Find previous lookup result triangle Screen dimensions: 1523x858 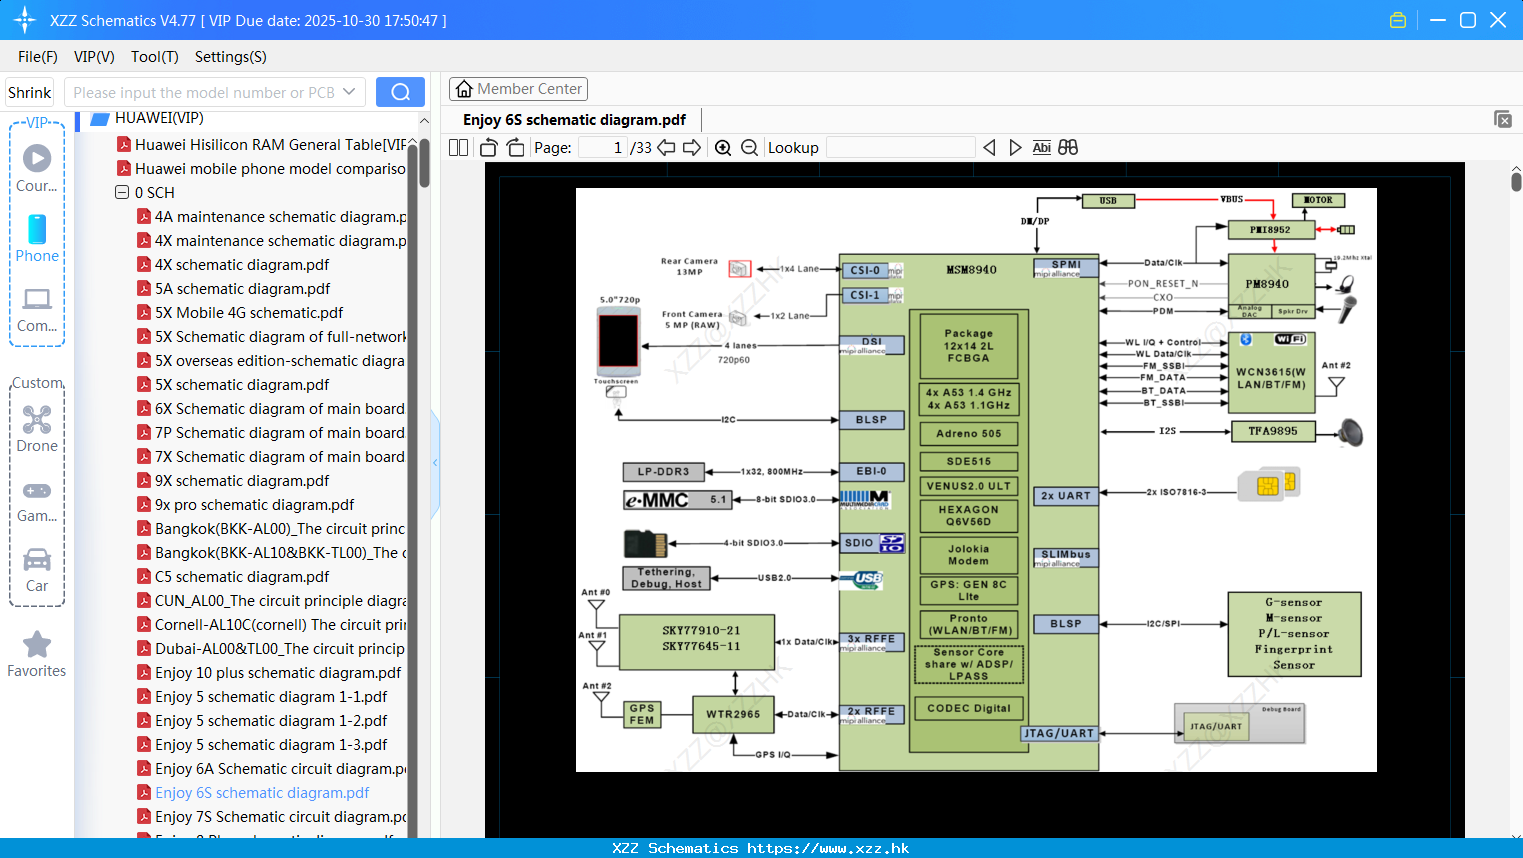pos(989,147)
